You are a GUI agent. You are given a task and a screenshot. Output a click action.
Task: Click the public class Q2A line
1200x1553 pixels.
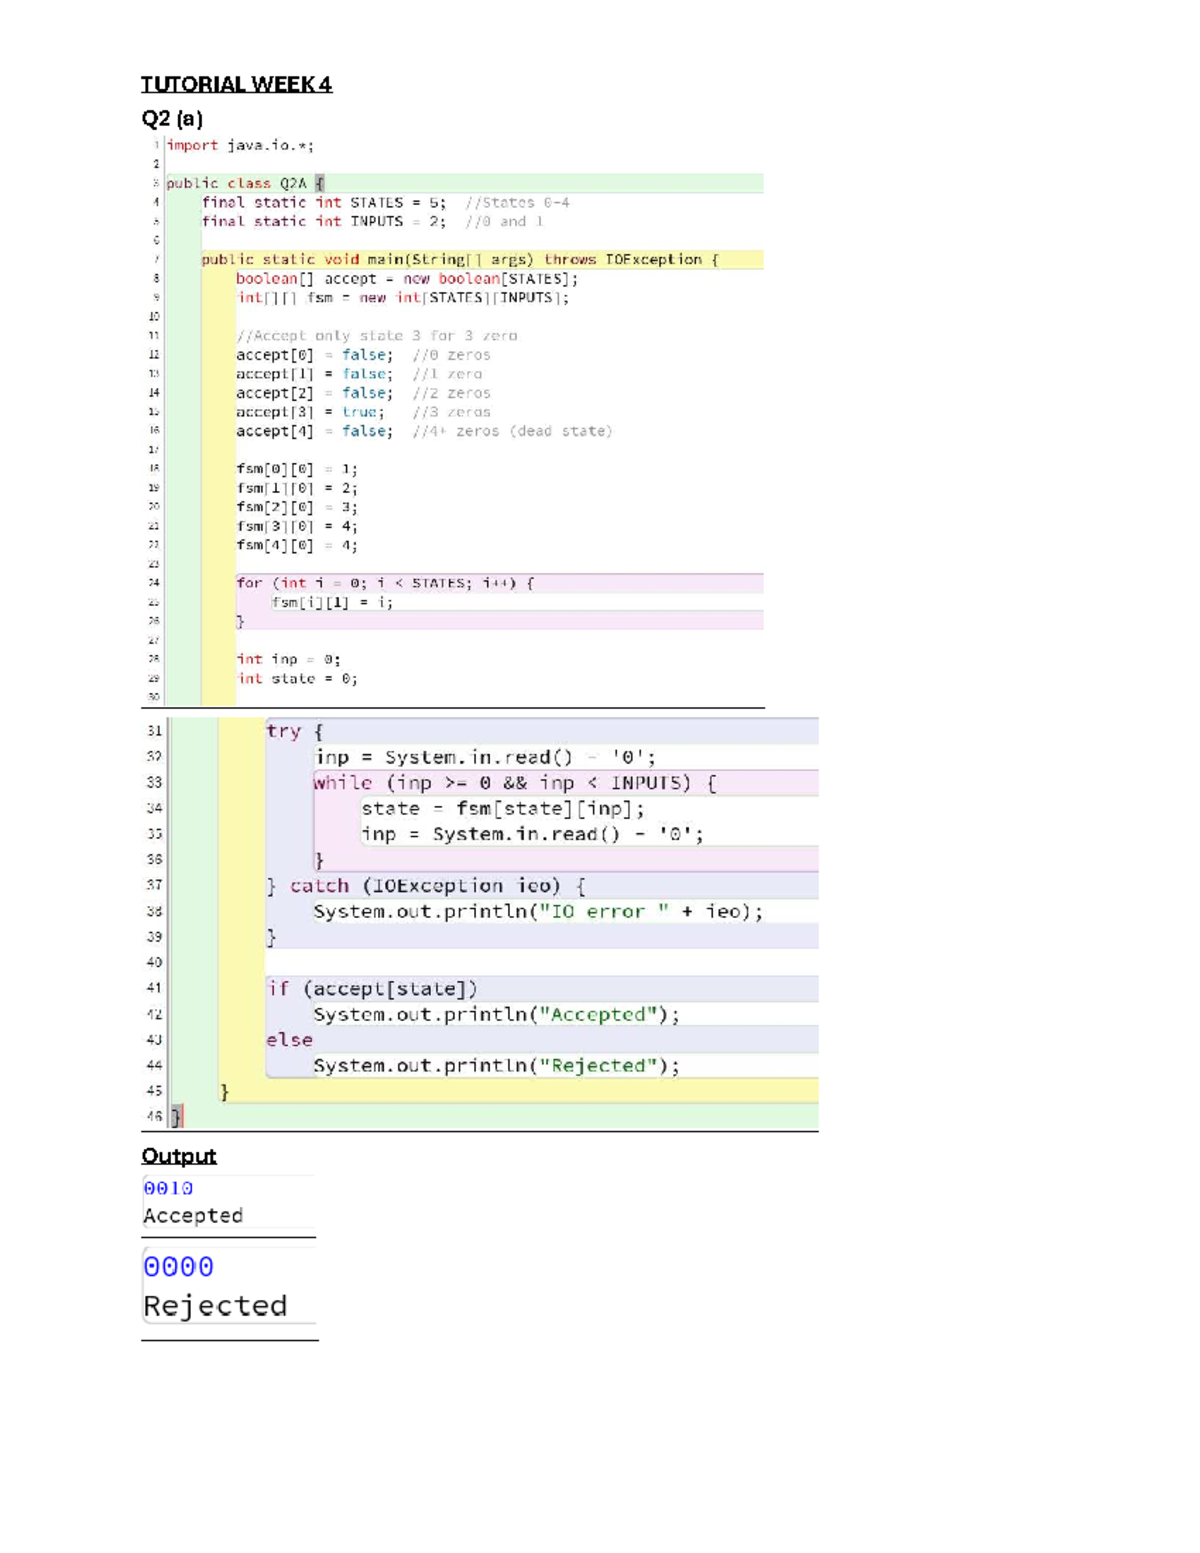246,183
